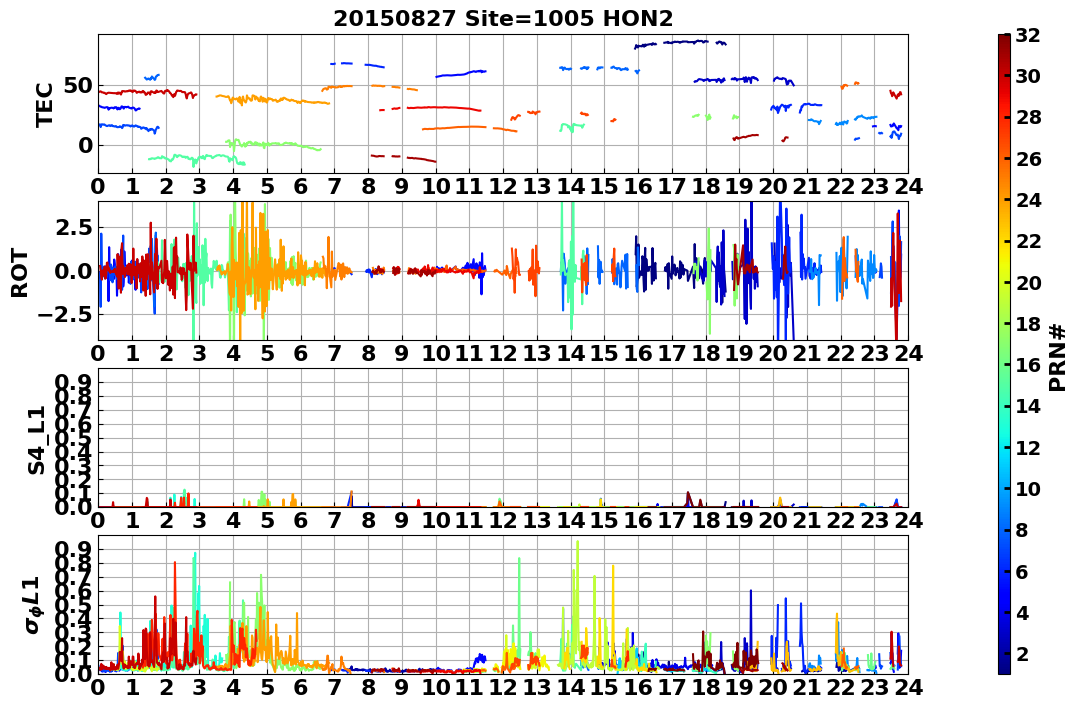Image resolution: width=1077 pixels, height=709 pixels.
Task: Click the TEC y-axis label
Action: click(x=45, y=104)
